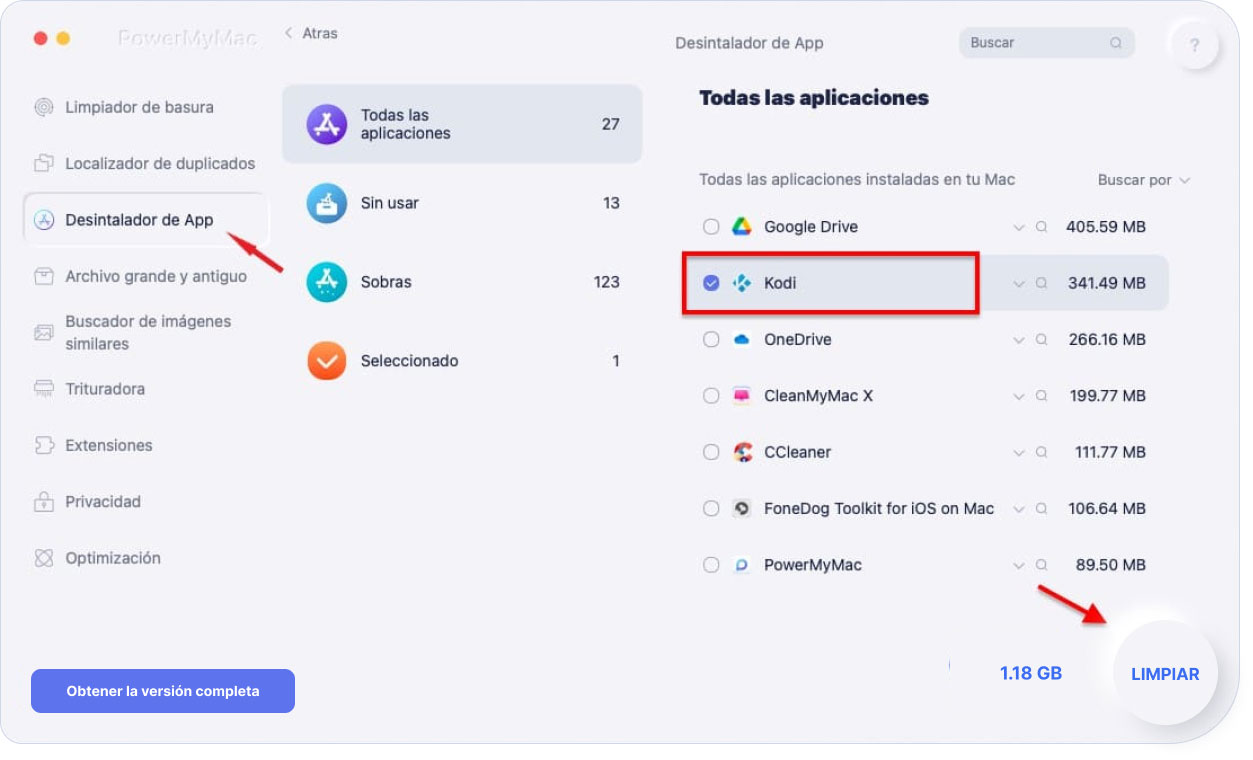Open the Optimización module
1253x760 pixels.
[113, 558]
